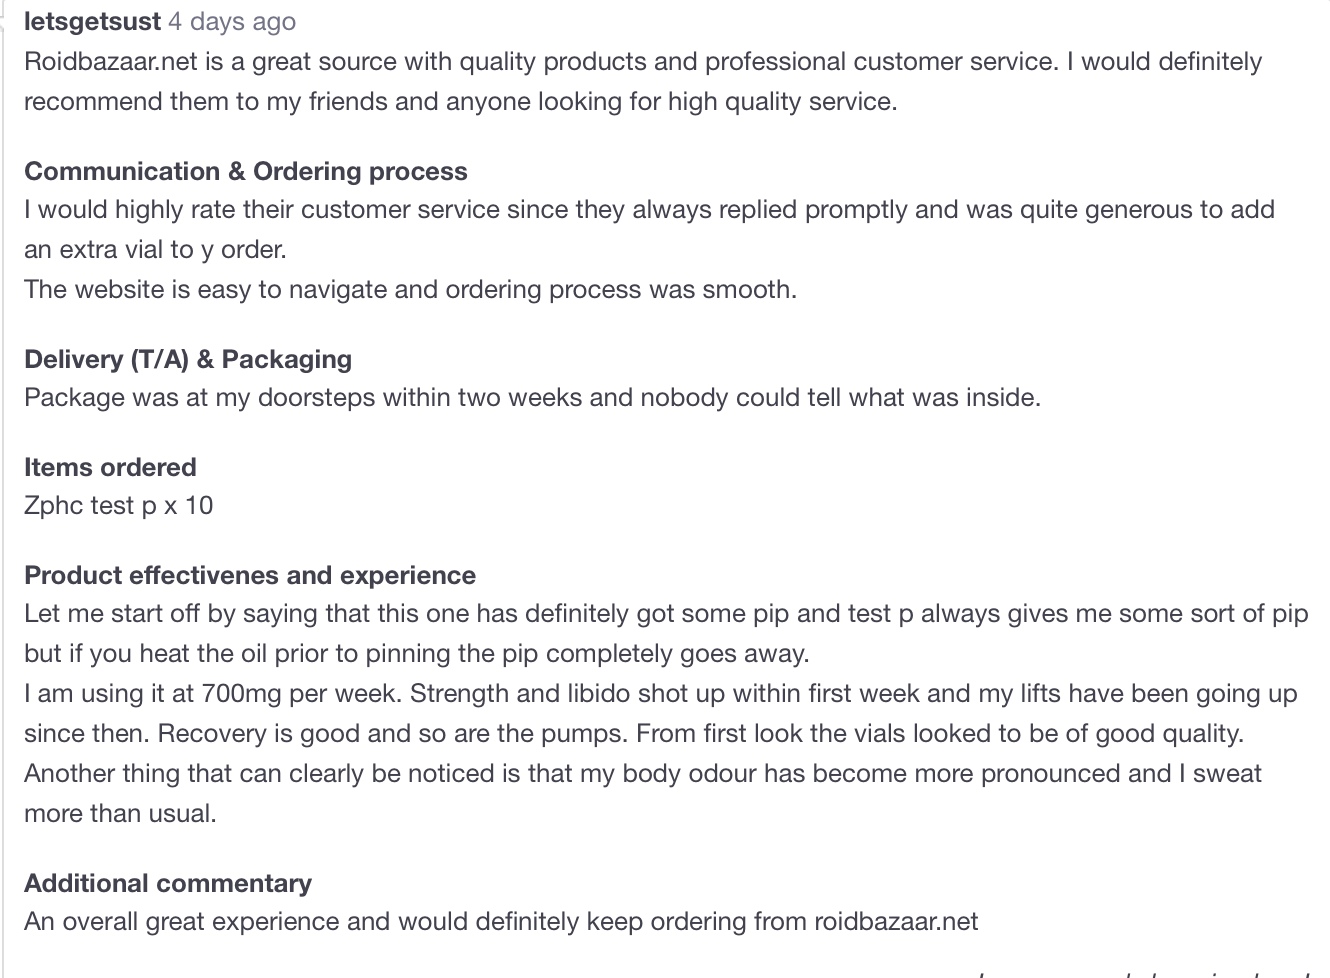
Task: Click the "Zphc test p x 10" line
Action: pos(119,505)
